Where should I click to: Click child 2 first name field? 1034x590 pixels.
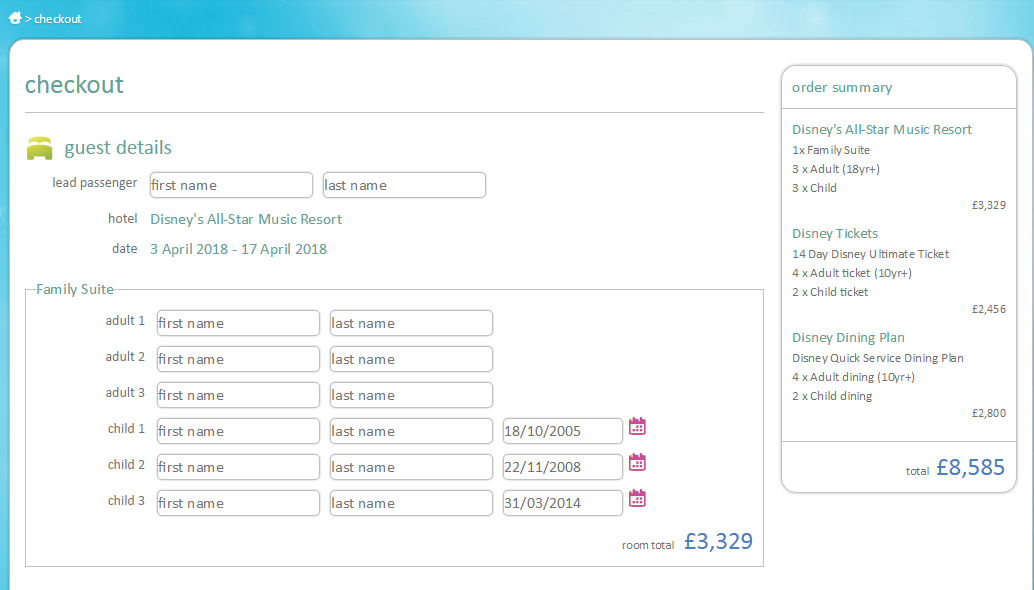[238, 467]
